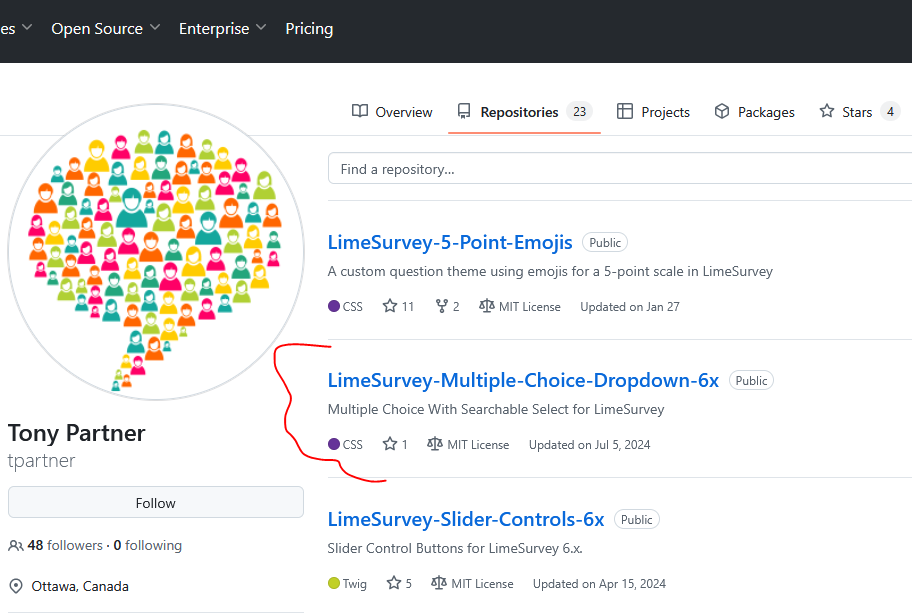The width and height of the screenshot is (912, 616).
Task: Open the Pricing page in header
Action: [309, 29]
